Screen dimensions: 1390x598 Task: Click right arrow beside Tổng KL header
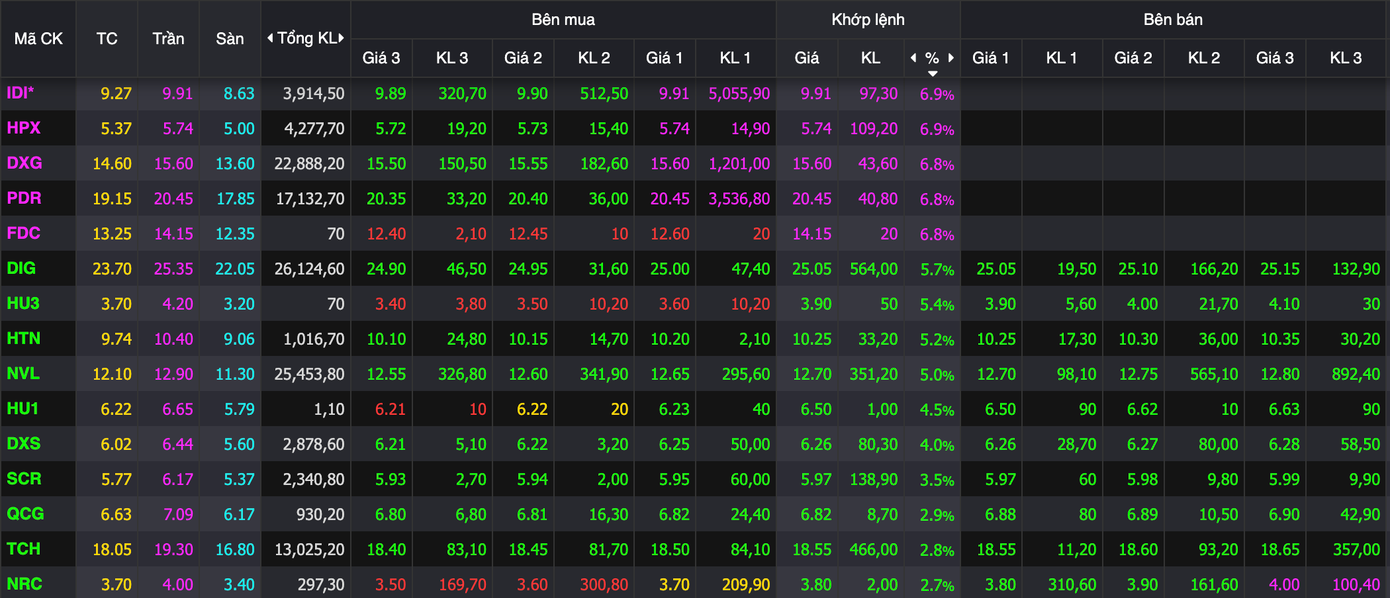[x=342, y=39]
